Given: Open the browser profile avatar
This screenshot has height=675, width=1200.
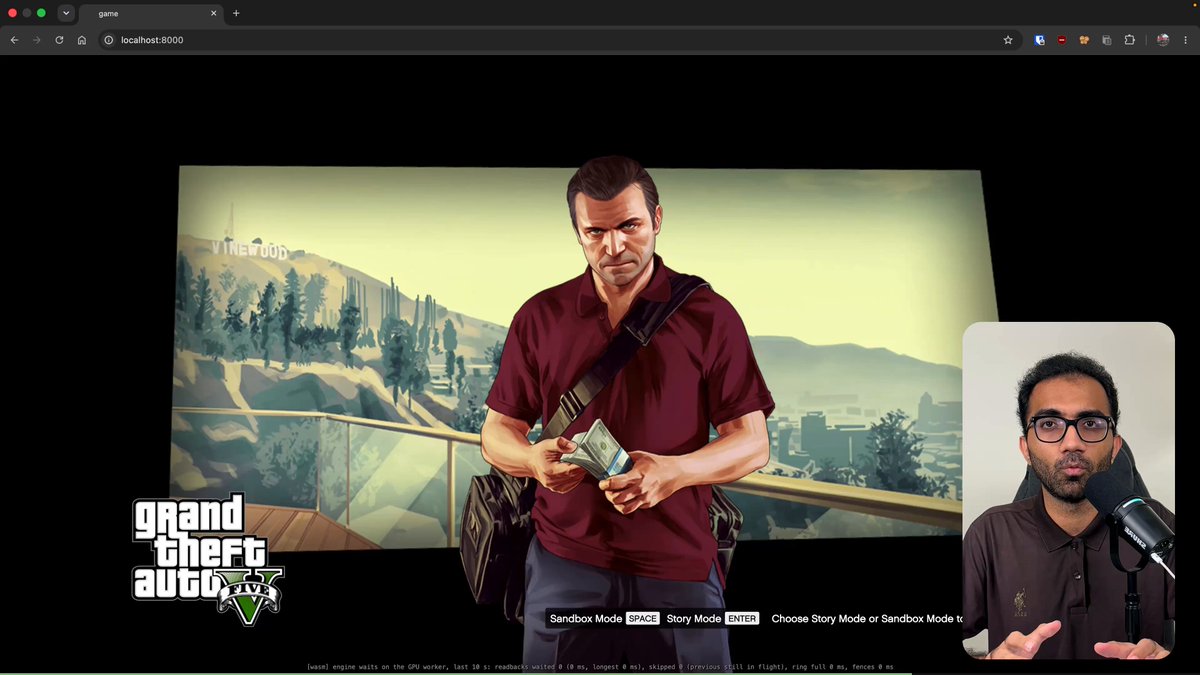Looking at the screenshot, I should (x=1163, y=40).
